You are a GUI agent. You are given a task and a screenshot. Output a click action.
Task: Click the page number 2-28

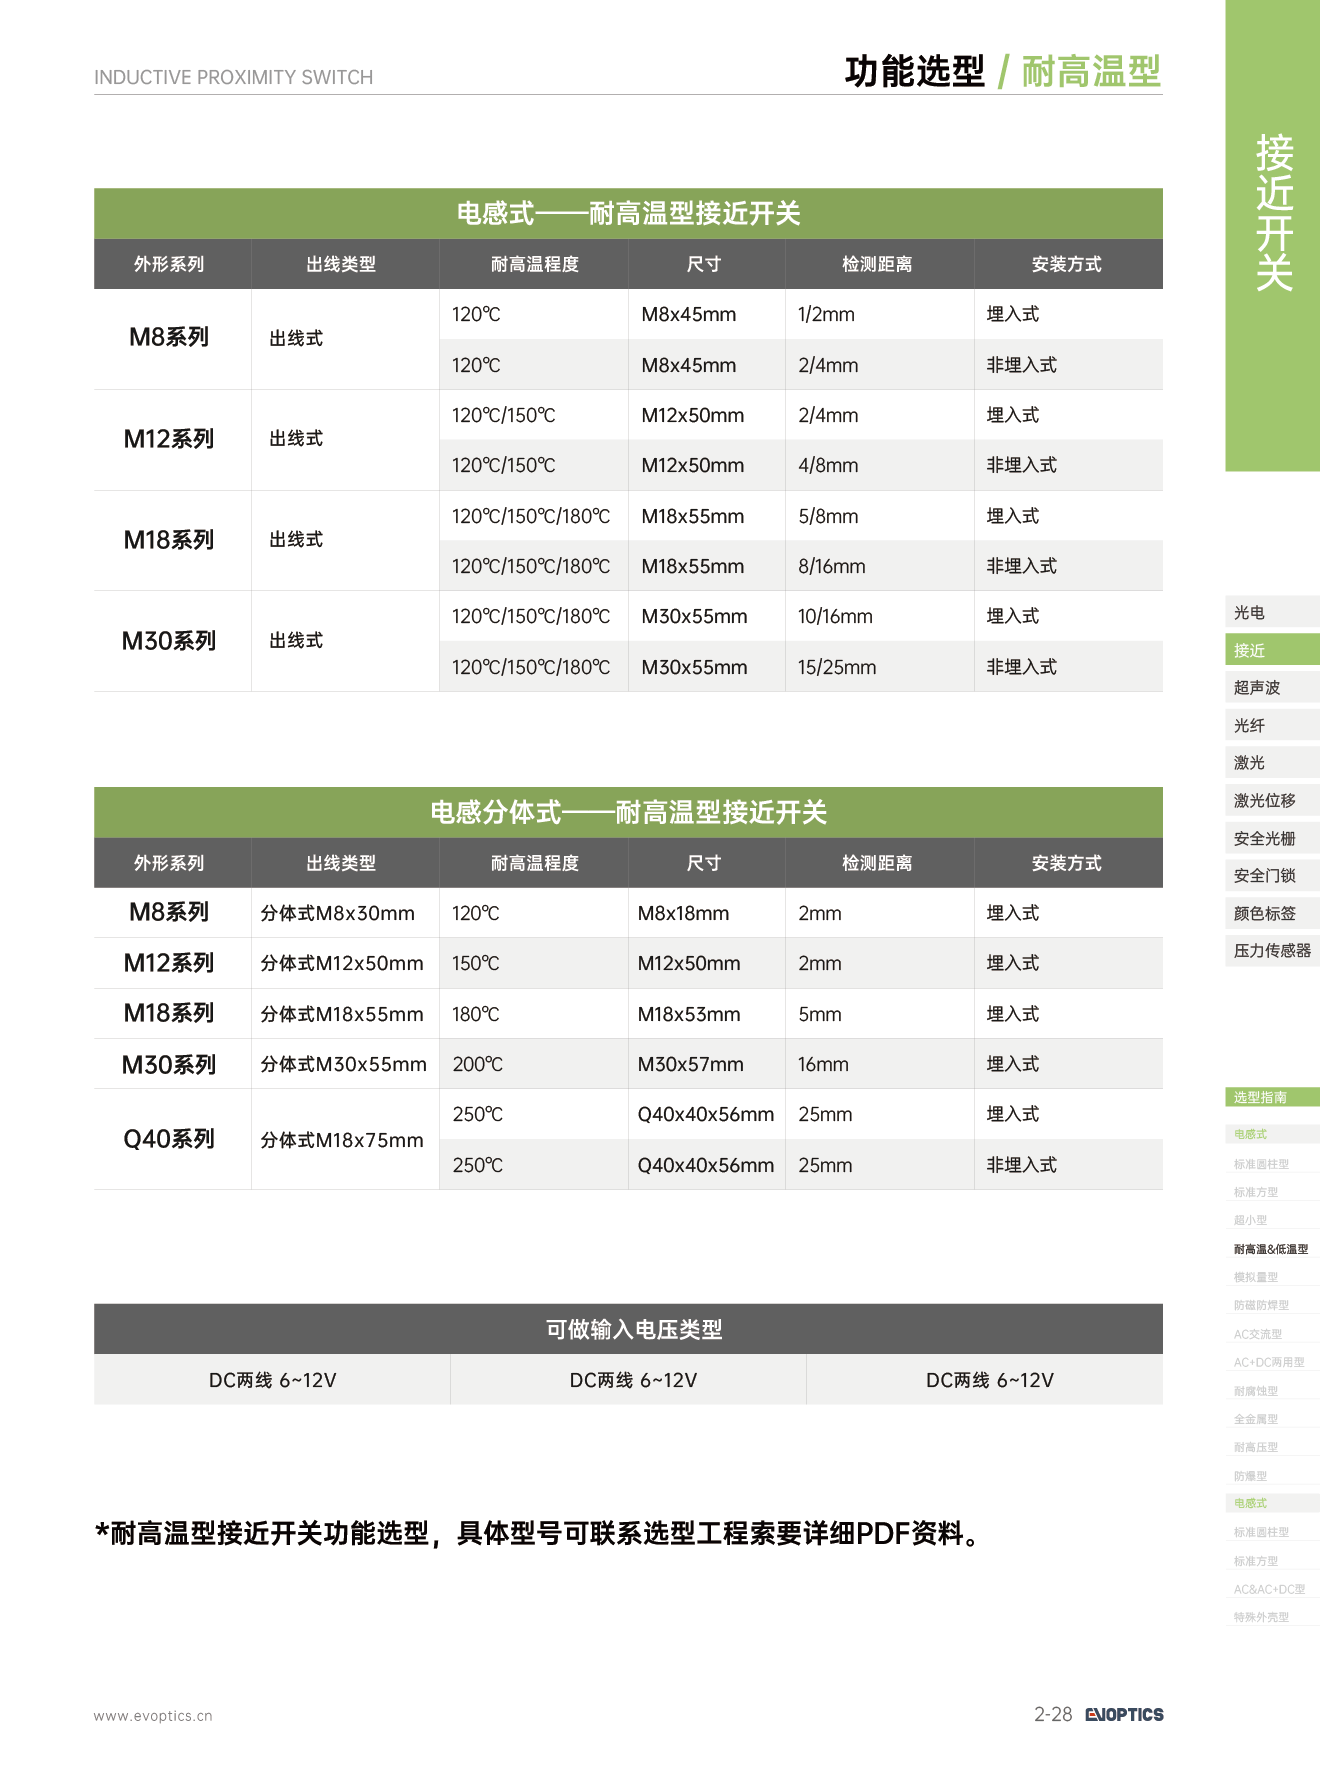1053,1714
